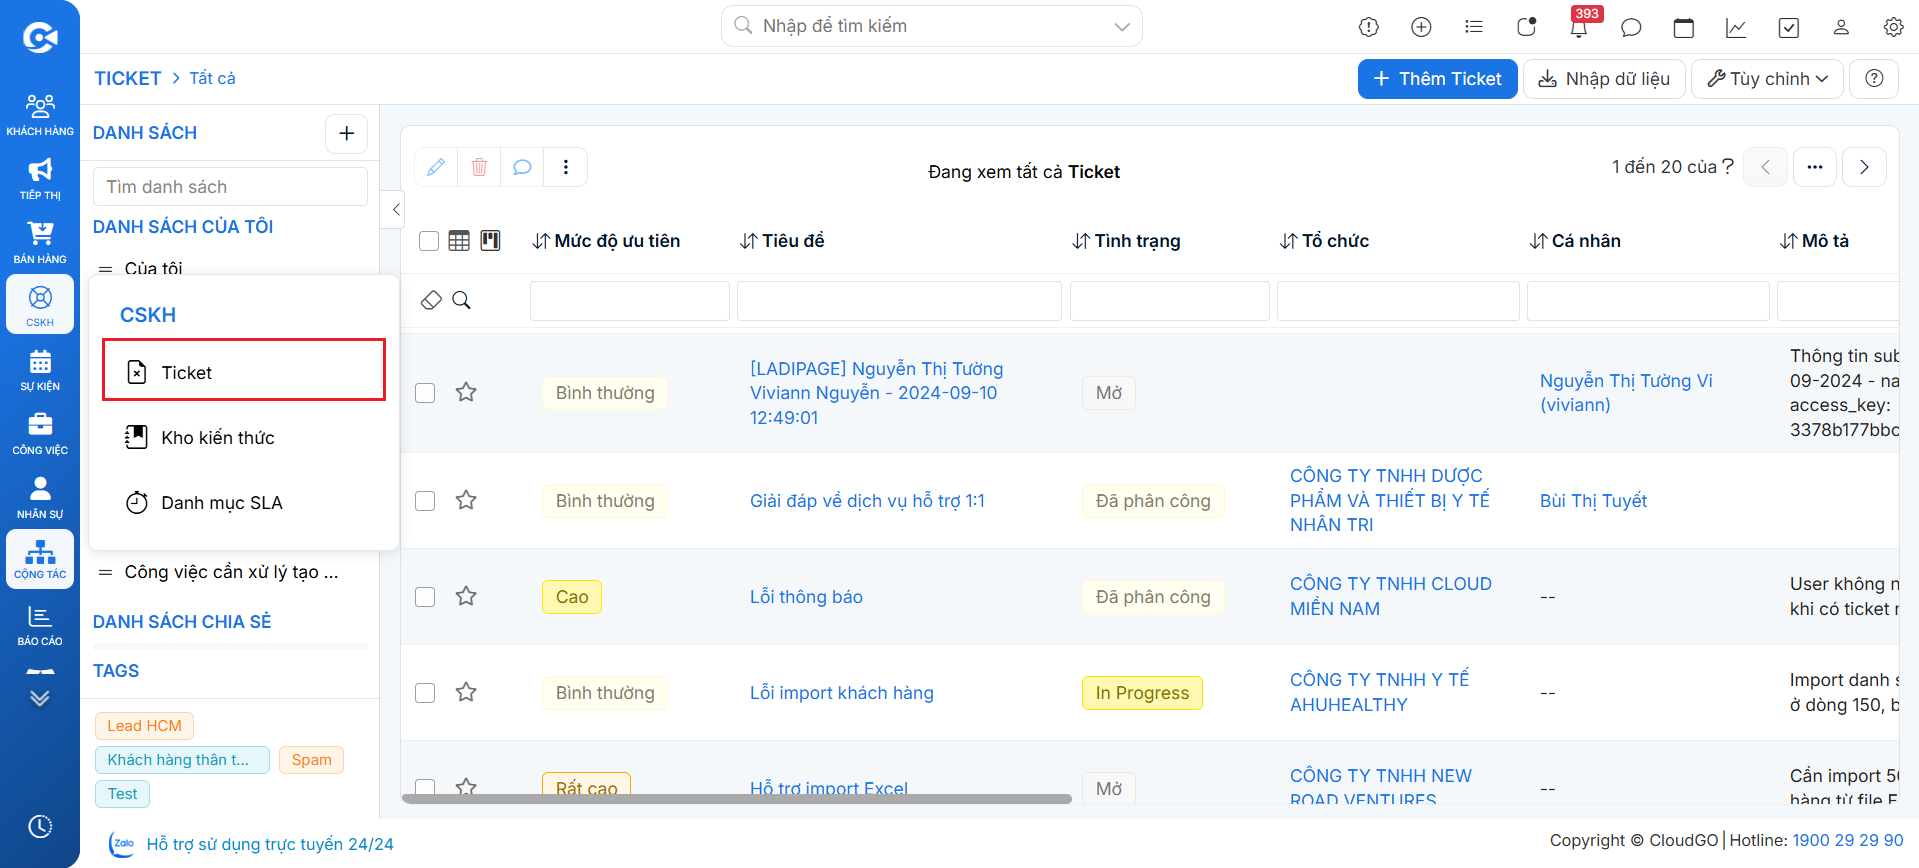Click the TICKET breadcrumb link
This screenshot has width=1919, height=868.
click(x=128, y=78)
